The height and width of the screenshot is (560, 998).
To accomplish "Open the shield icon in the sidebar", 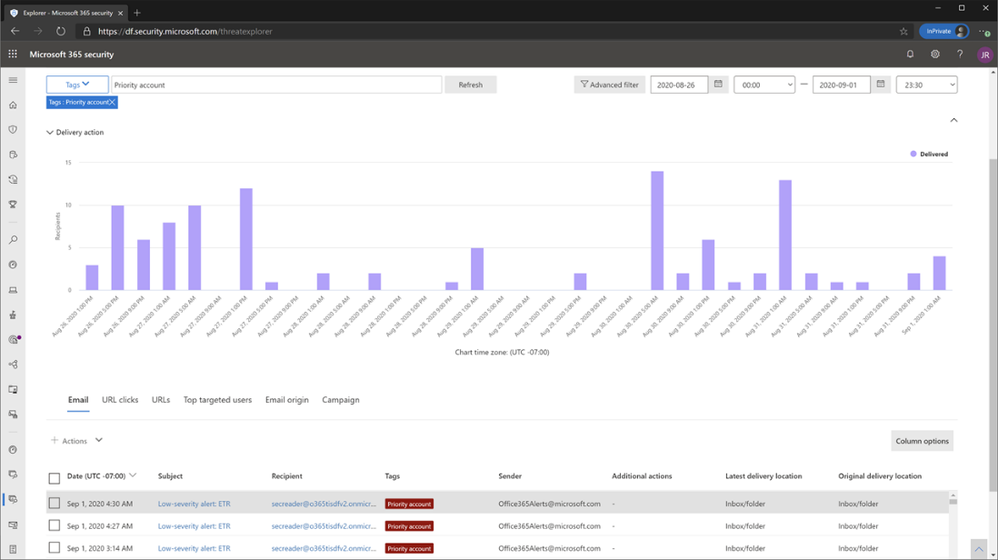I will point(13,130).
